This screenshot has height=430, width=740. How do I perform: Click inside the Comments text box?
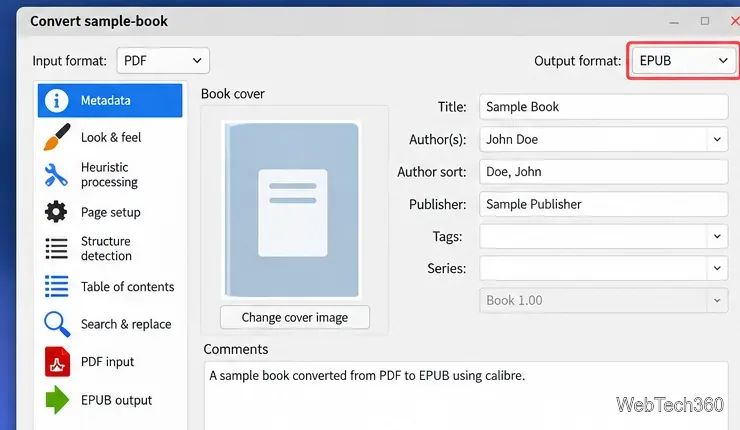pyautogui.click(x=466, y=396)
